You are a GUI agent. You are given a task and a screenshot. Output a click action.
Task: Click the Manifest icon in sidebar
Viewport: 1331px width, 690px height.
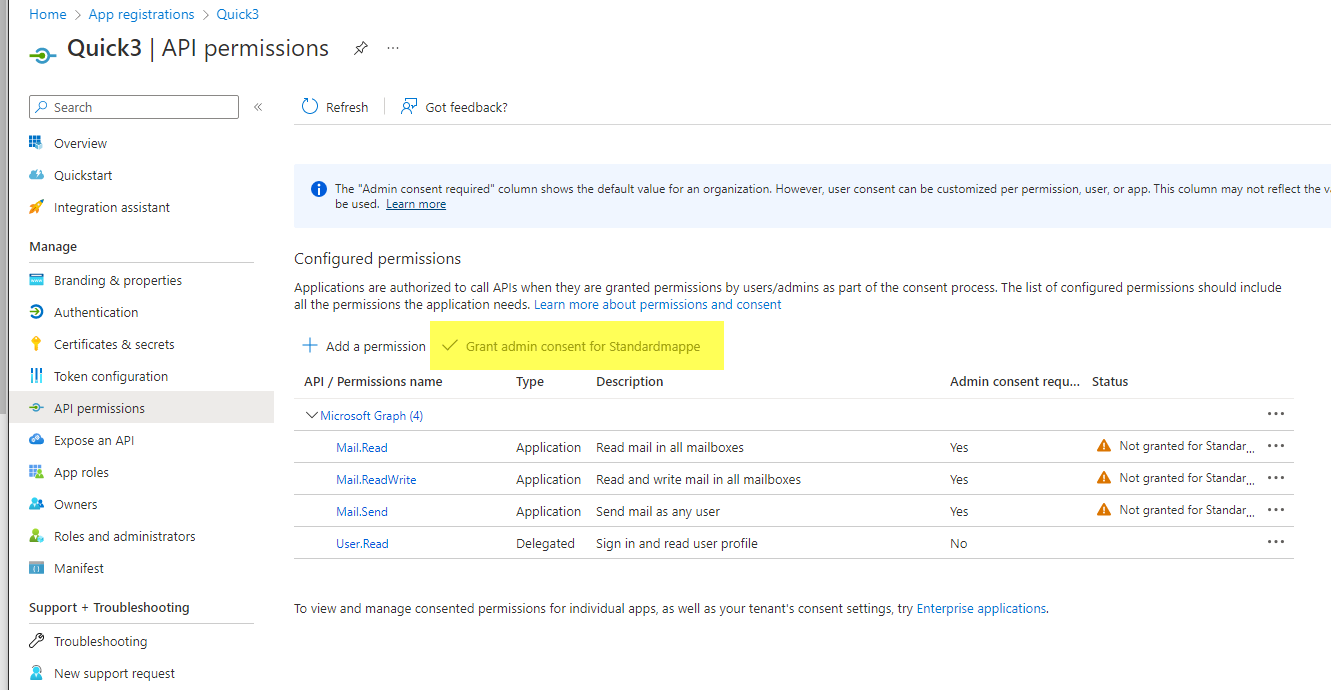[x=36, y=568]
